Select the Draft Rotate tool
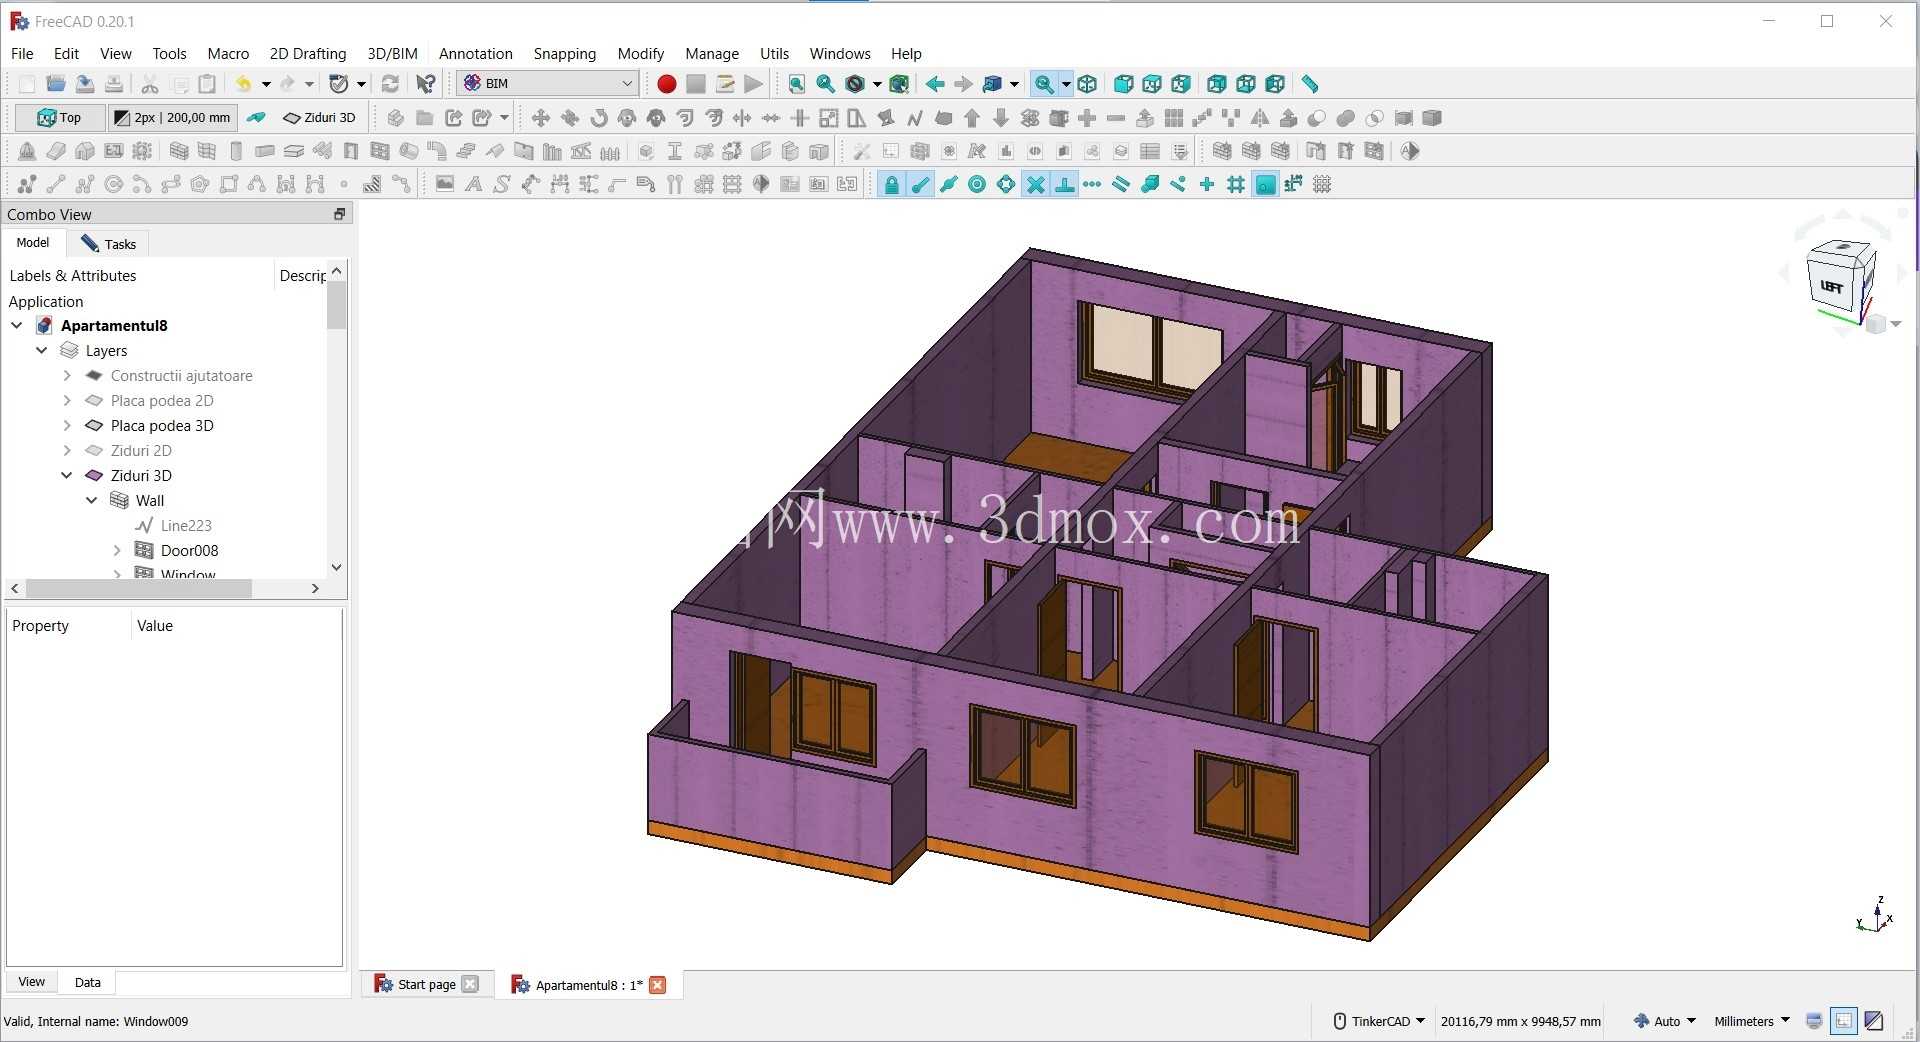The image size is (1920, 1042). point(598,118)
